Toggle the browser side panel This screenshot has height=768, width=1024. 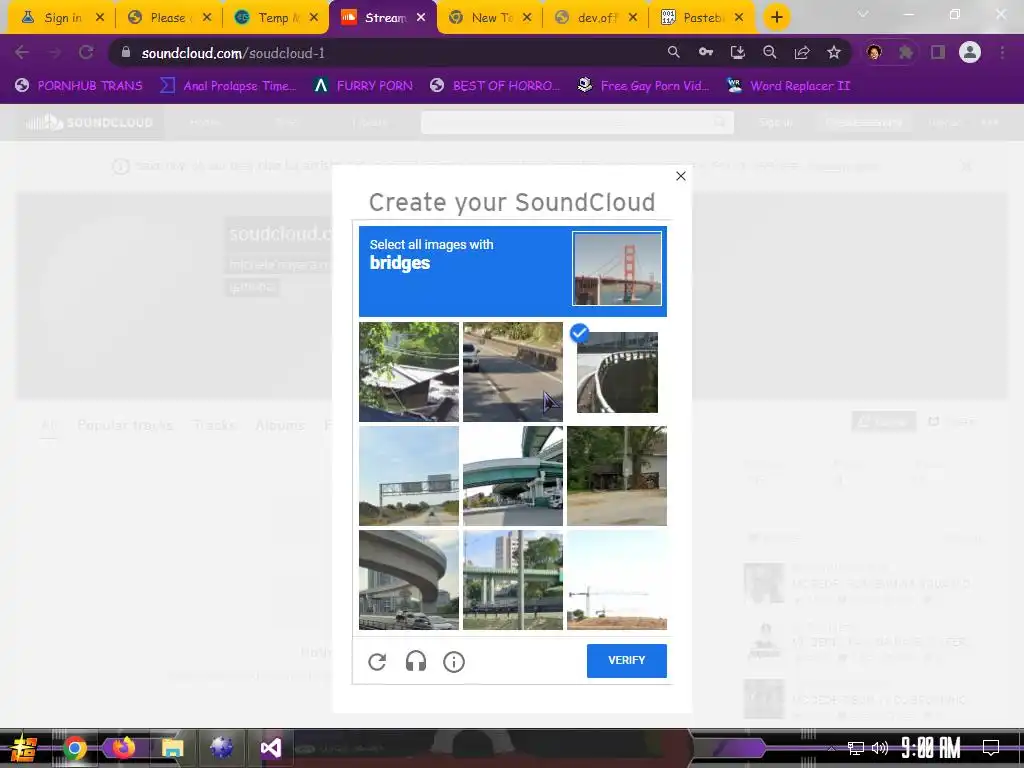(x=938, y=52)
